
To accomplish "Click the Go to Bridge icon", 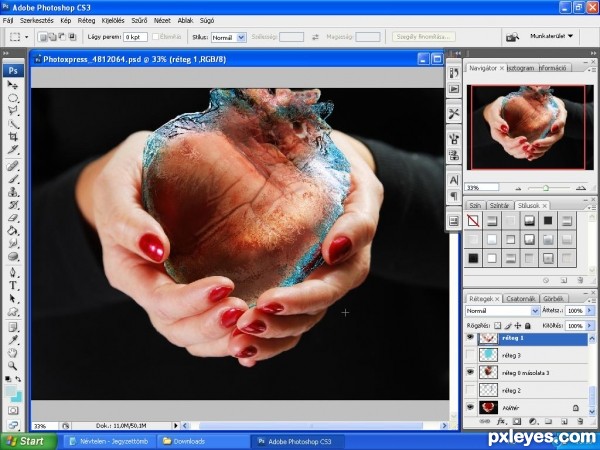I will coord(512,37).
